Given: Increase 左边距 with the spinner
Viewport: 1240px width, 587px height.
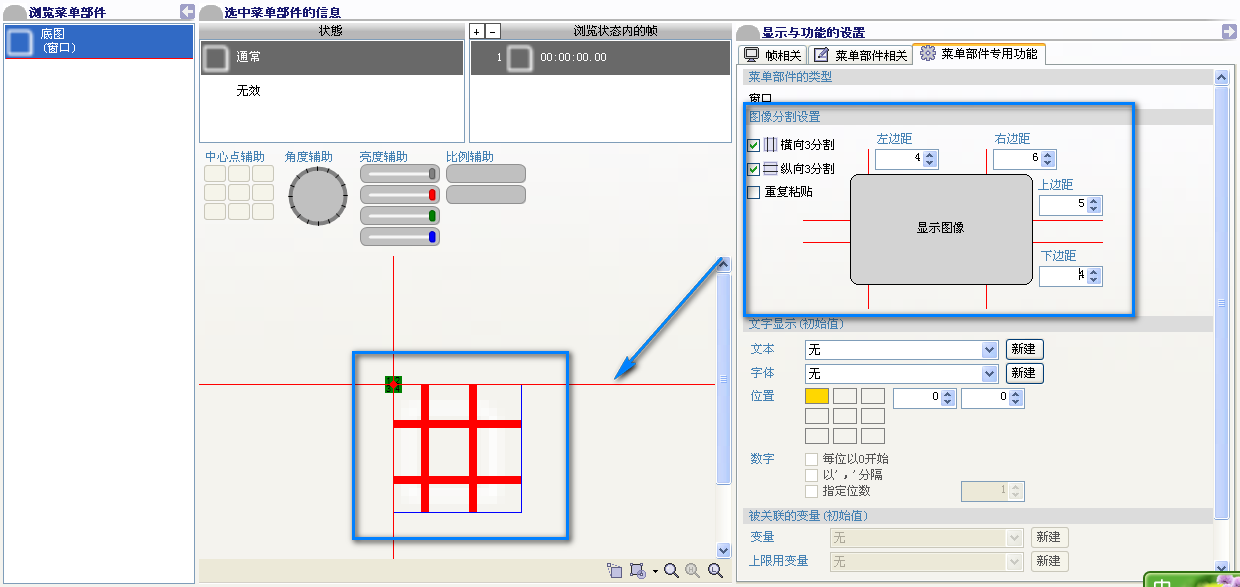Looking at the screenshot, I should 930,155.
